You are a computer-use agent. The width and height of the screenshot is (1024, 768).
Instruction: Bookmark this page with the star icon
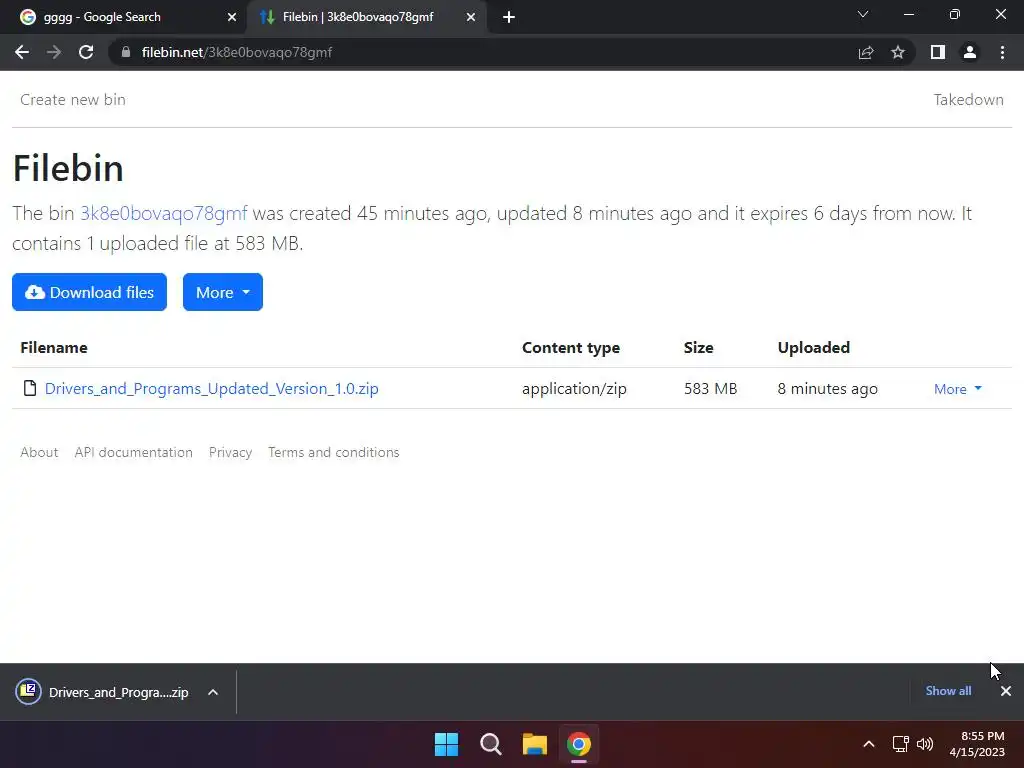pyautogui.click(x=898, y=52)
